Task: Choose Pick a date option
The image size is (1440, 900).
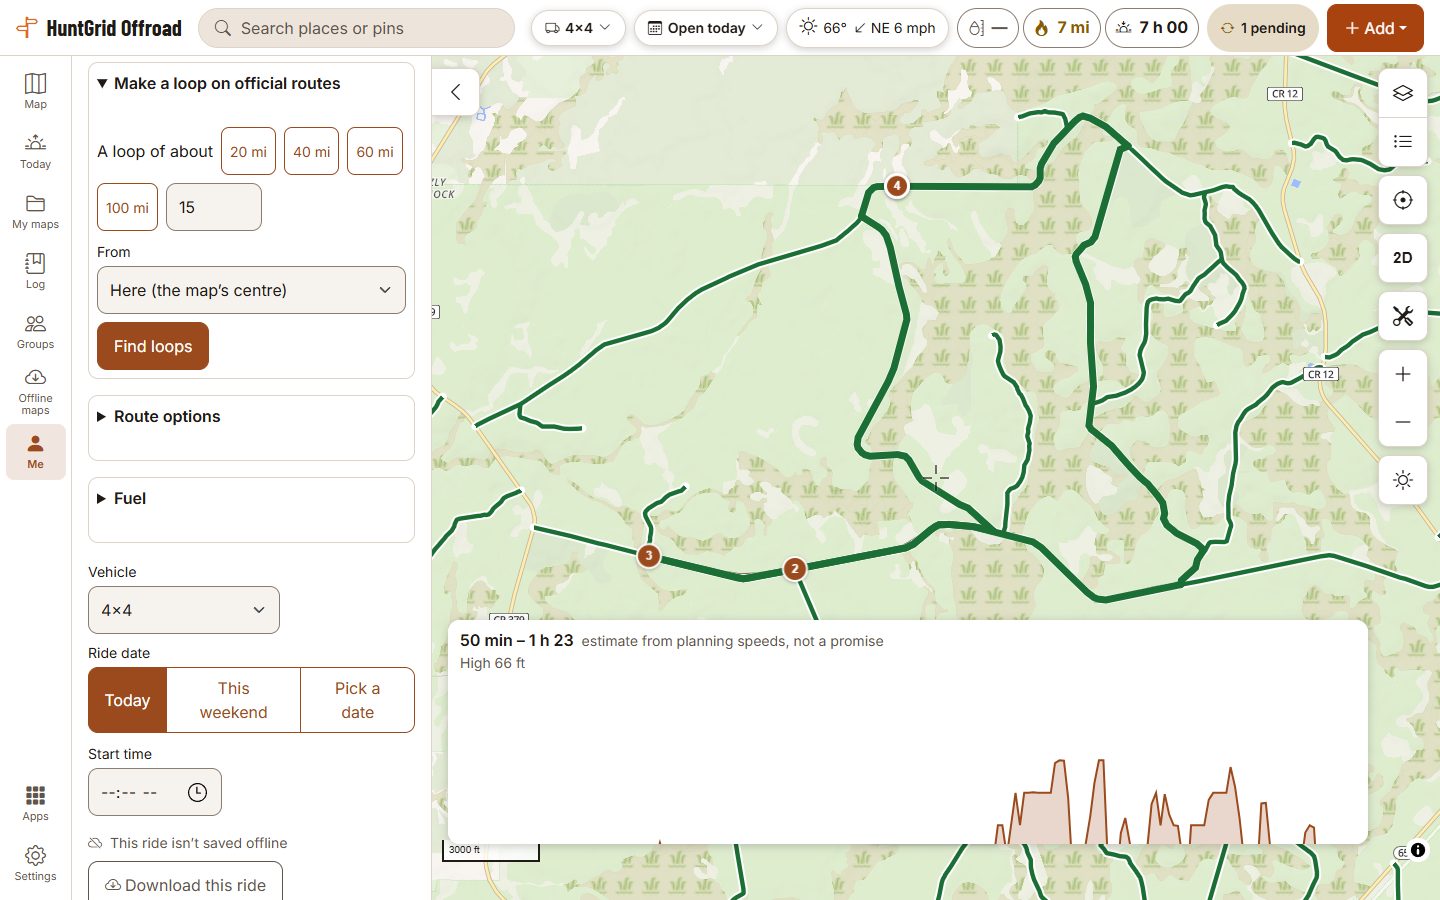Action: (357, 700)
